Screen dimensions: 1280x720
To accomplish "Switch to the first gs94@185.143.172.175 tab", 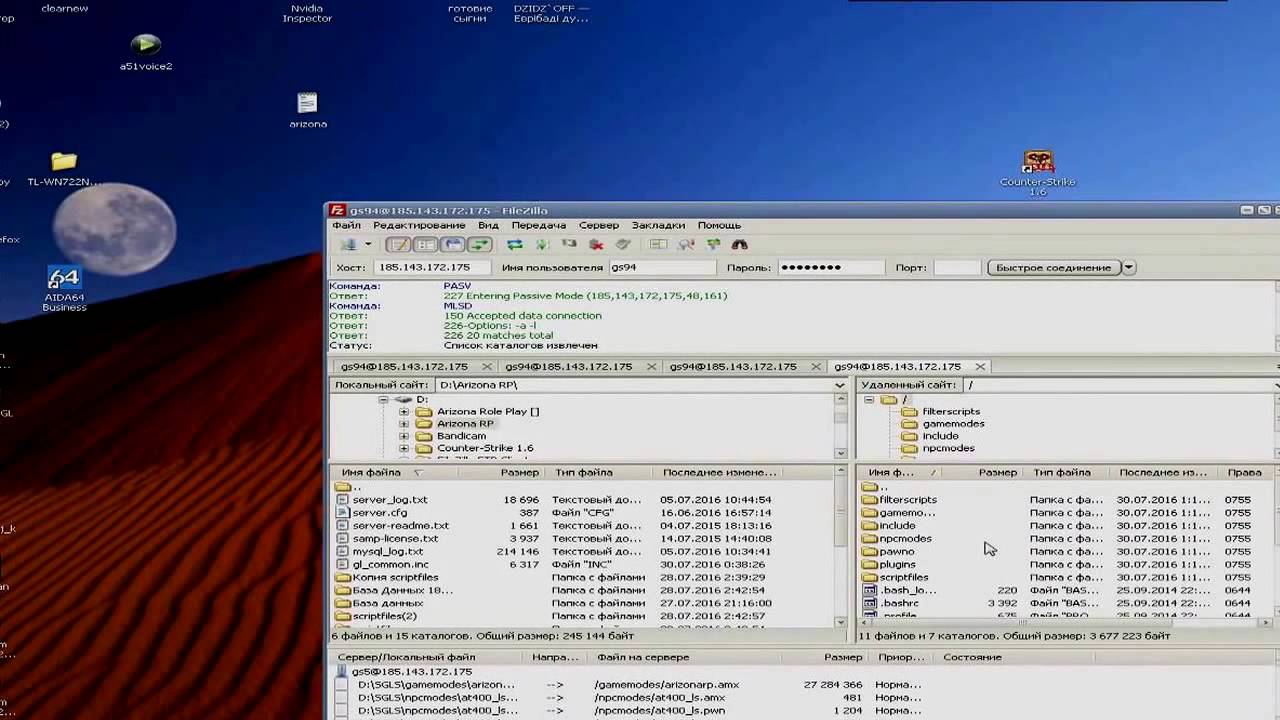I will [403, 367].
